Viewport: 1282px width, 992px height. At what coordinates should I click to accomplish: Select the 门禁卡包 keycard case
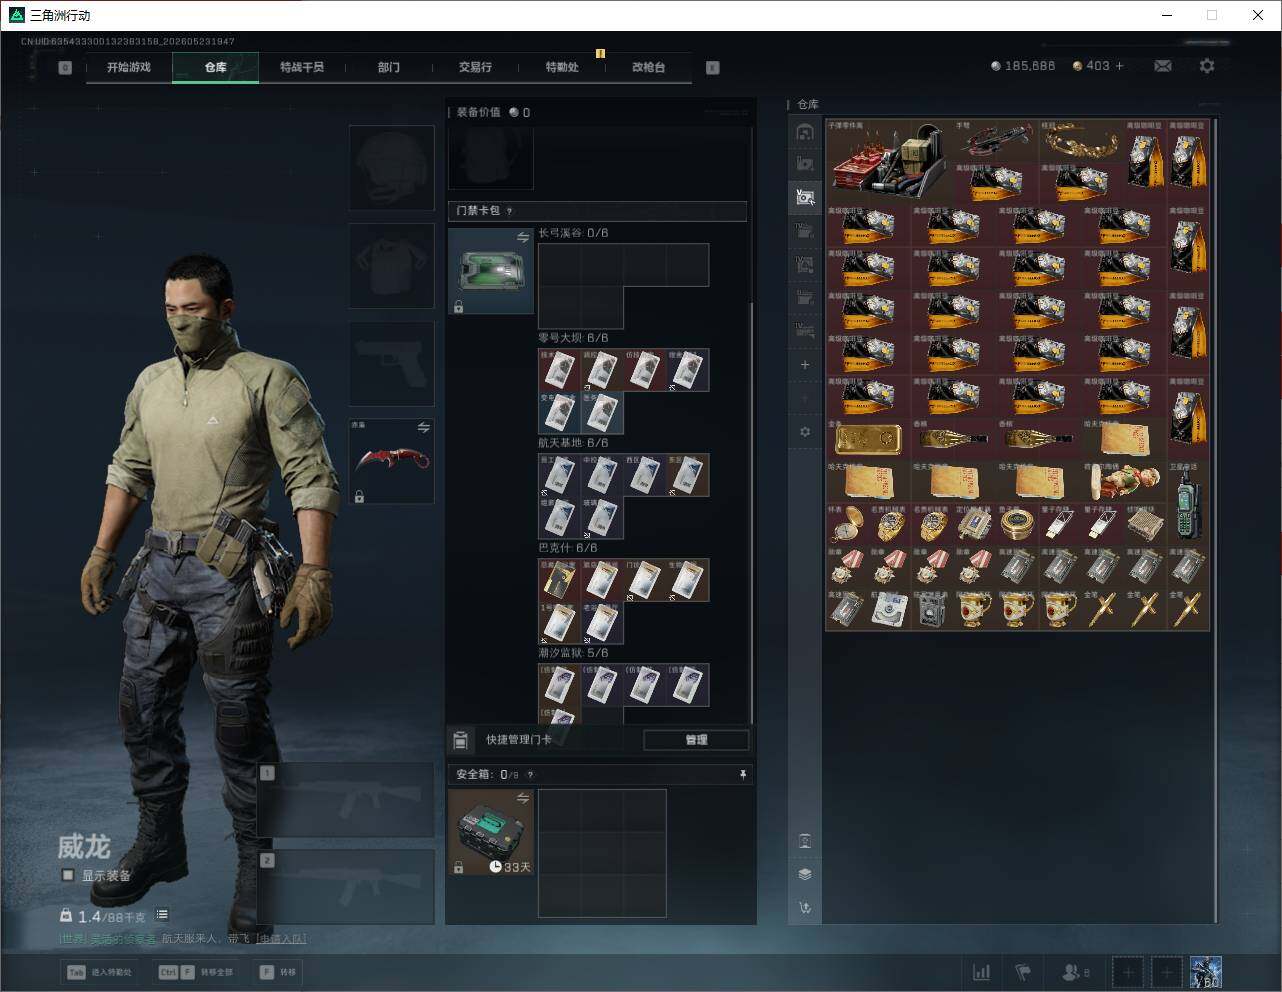tap(490, 271)
